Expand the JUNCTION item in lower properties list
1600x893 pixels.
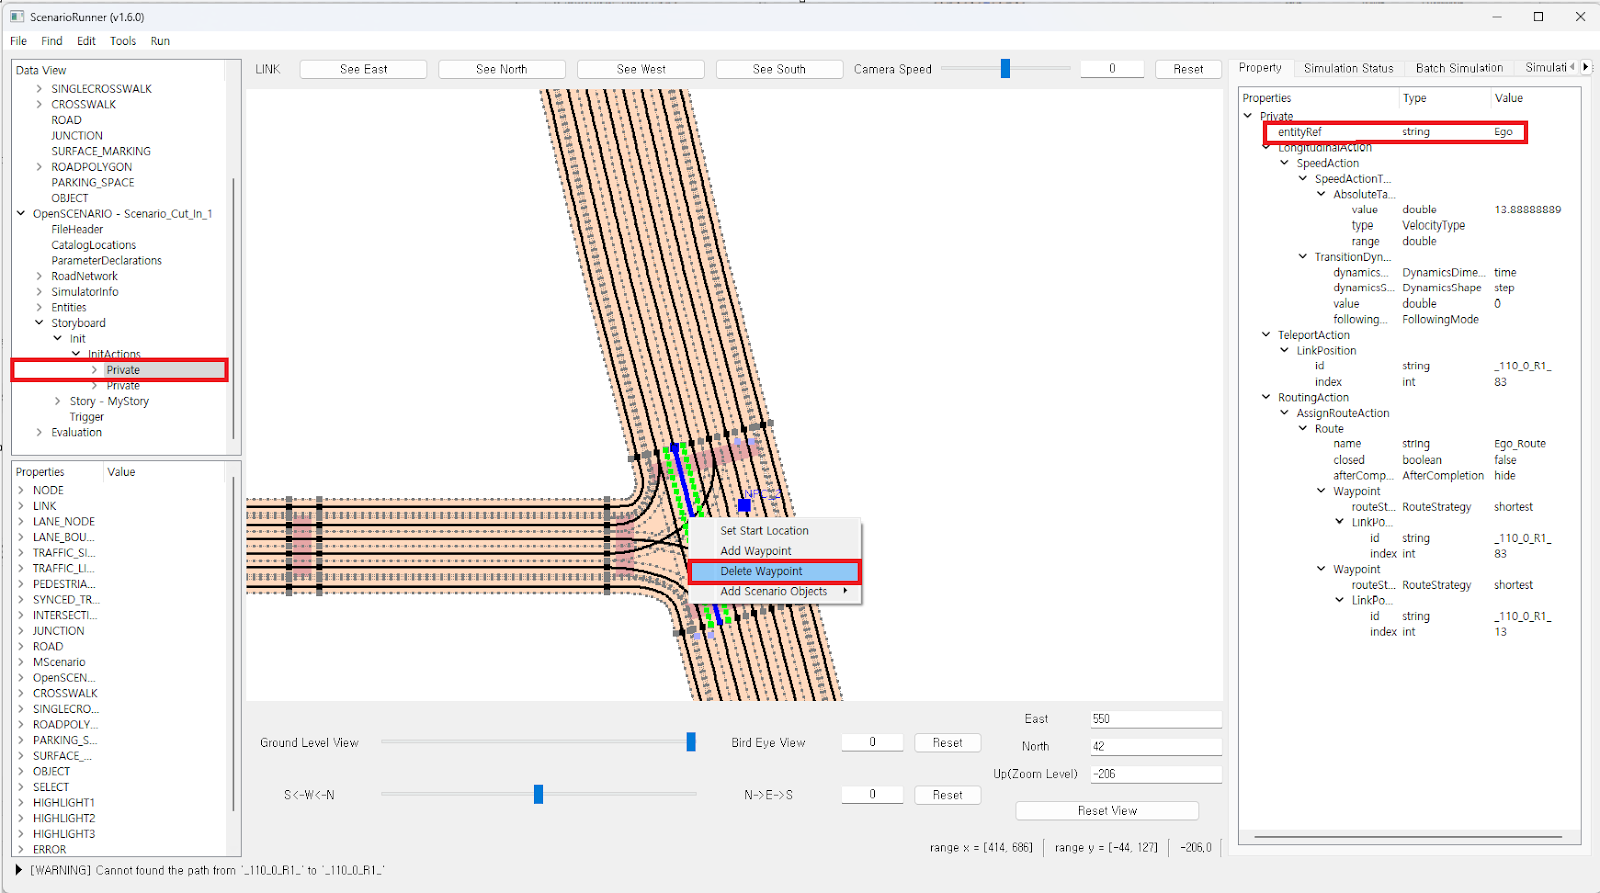click(x=21, y=631)
